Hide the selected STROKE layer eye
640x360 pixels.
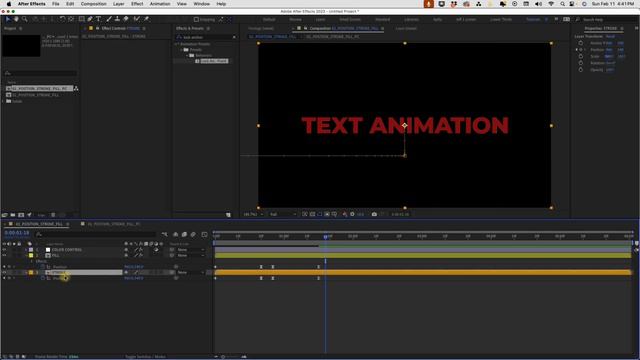pyautogui.click(x=4, y=272)
